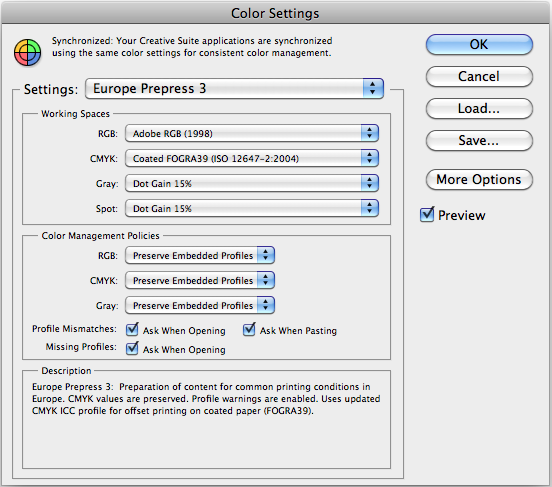
Task: Click the Color Settings title bar
Action: point(275,13)
